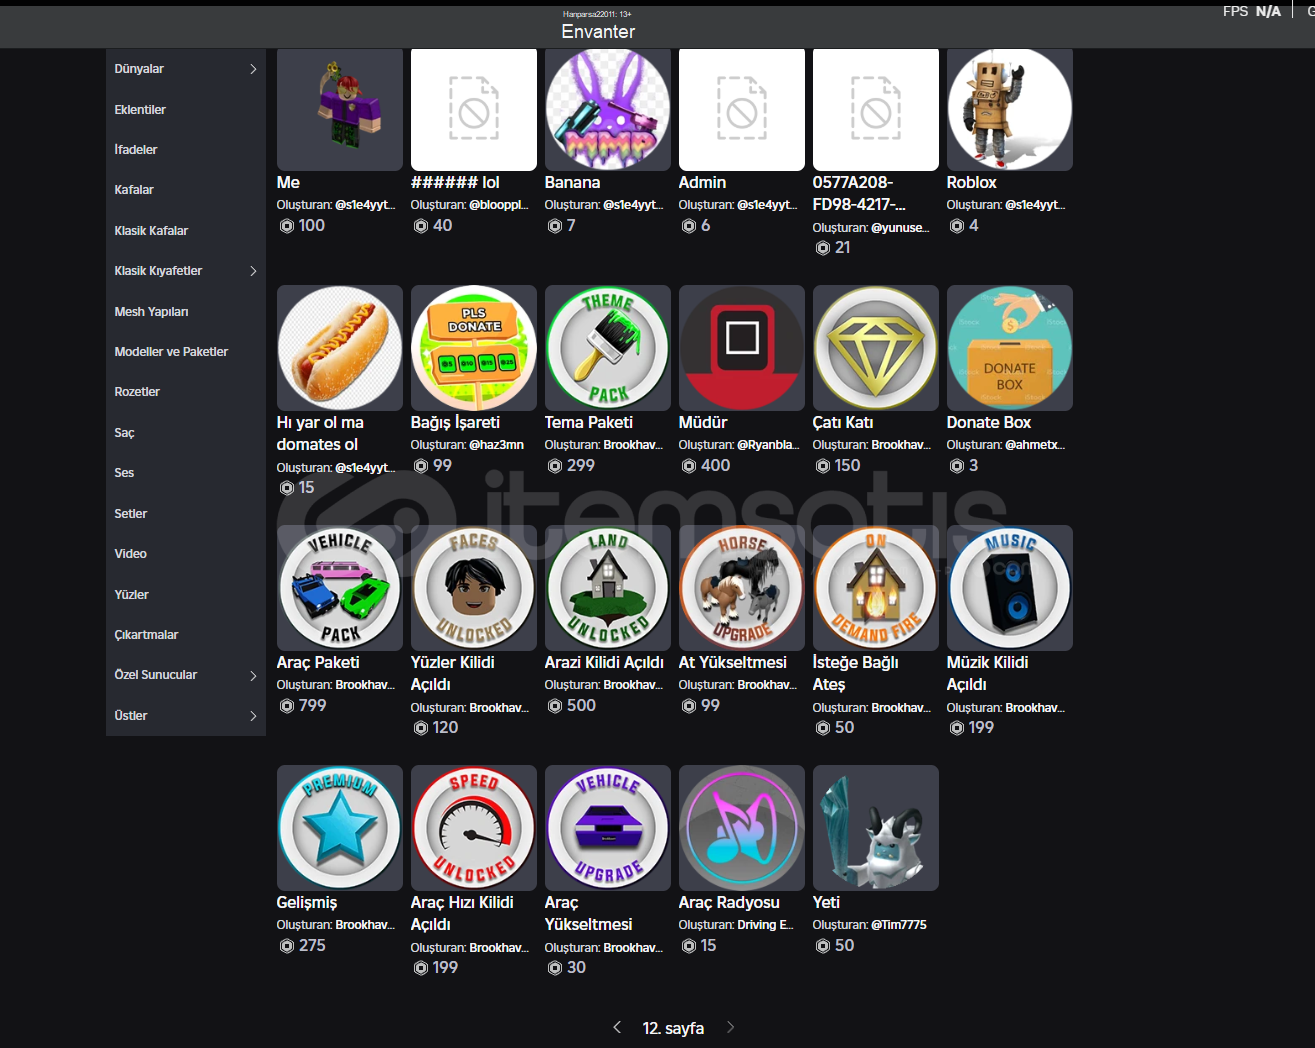The width and height of the screenshot is (1315, 1048).
Task: Expand the Özel Sunucular category arrow
Action: click(253, 675)
